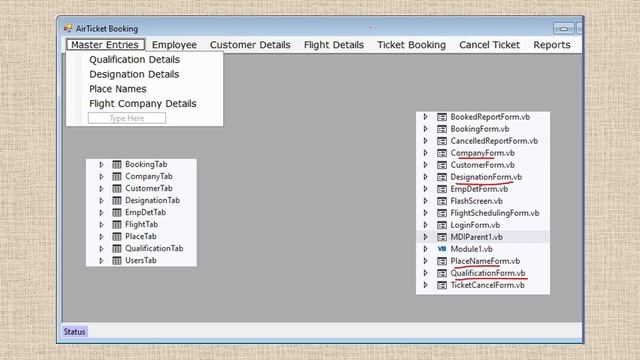Open the Reports menu
This screenshot has height=360, width=640.
tap(552, 45)
